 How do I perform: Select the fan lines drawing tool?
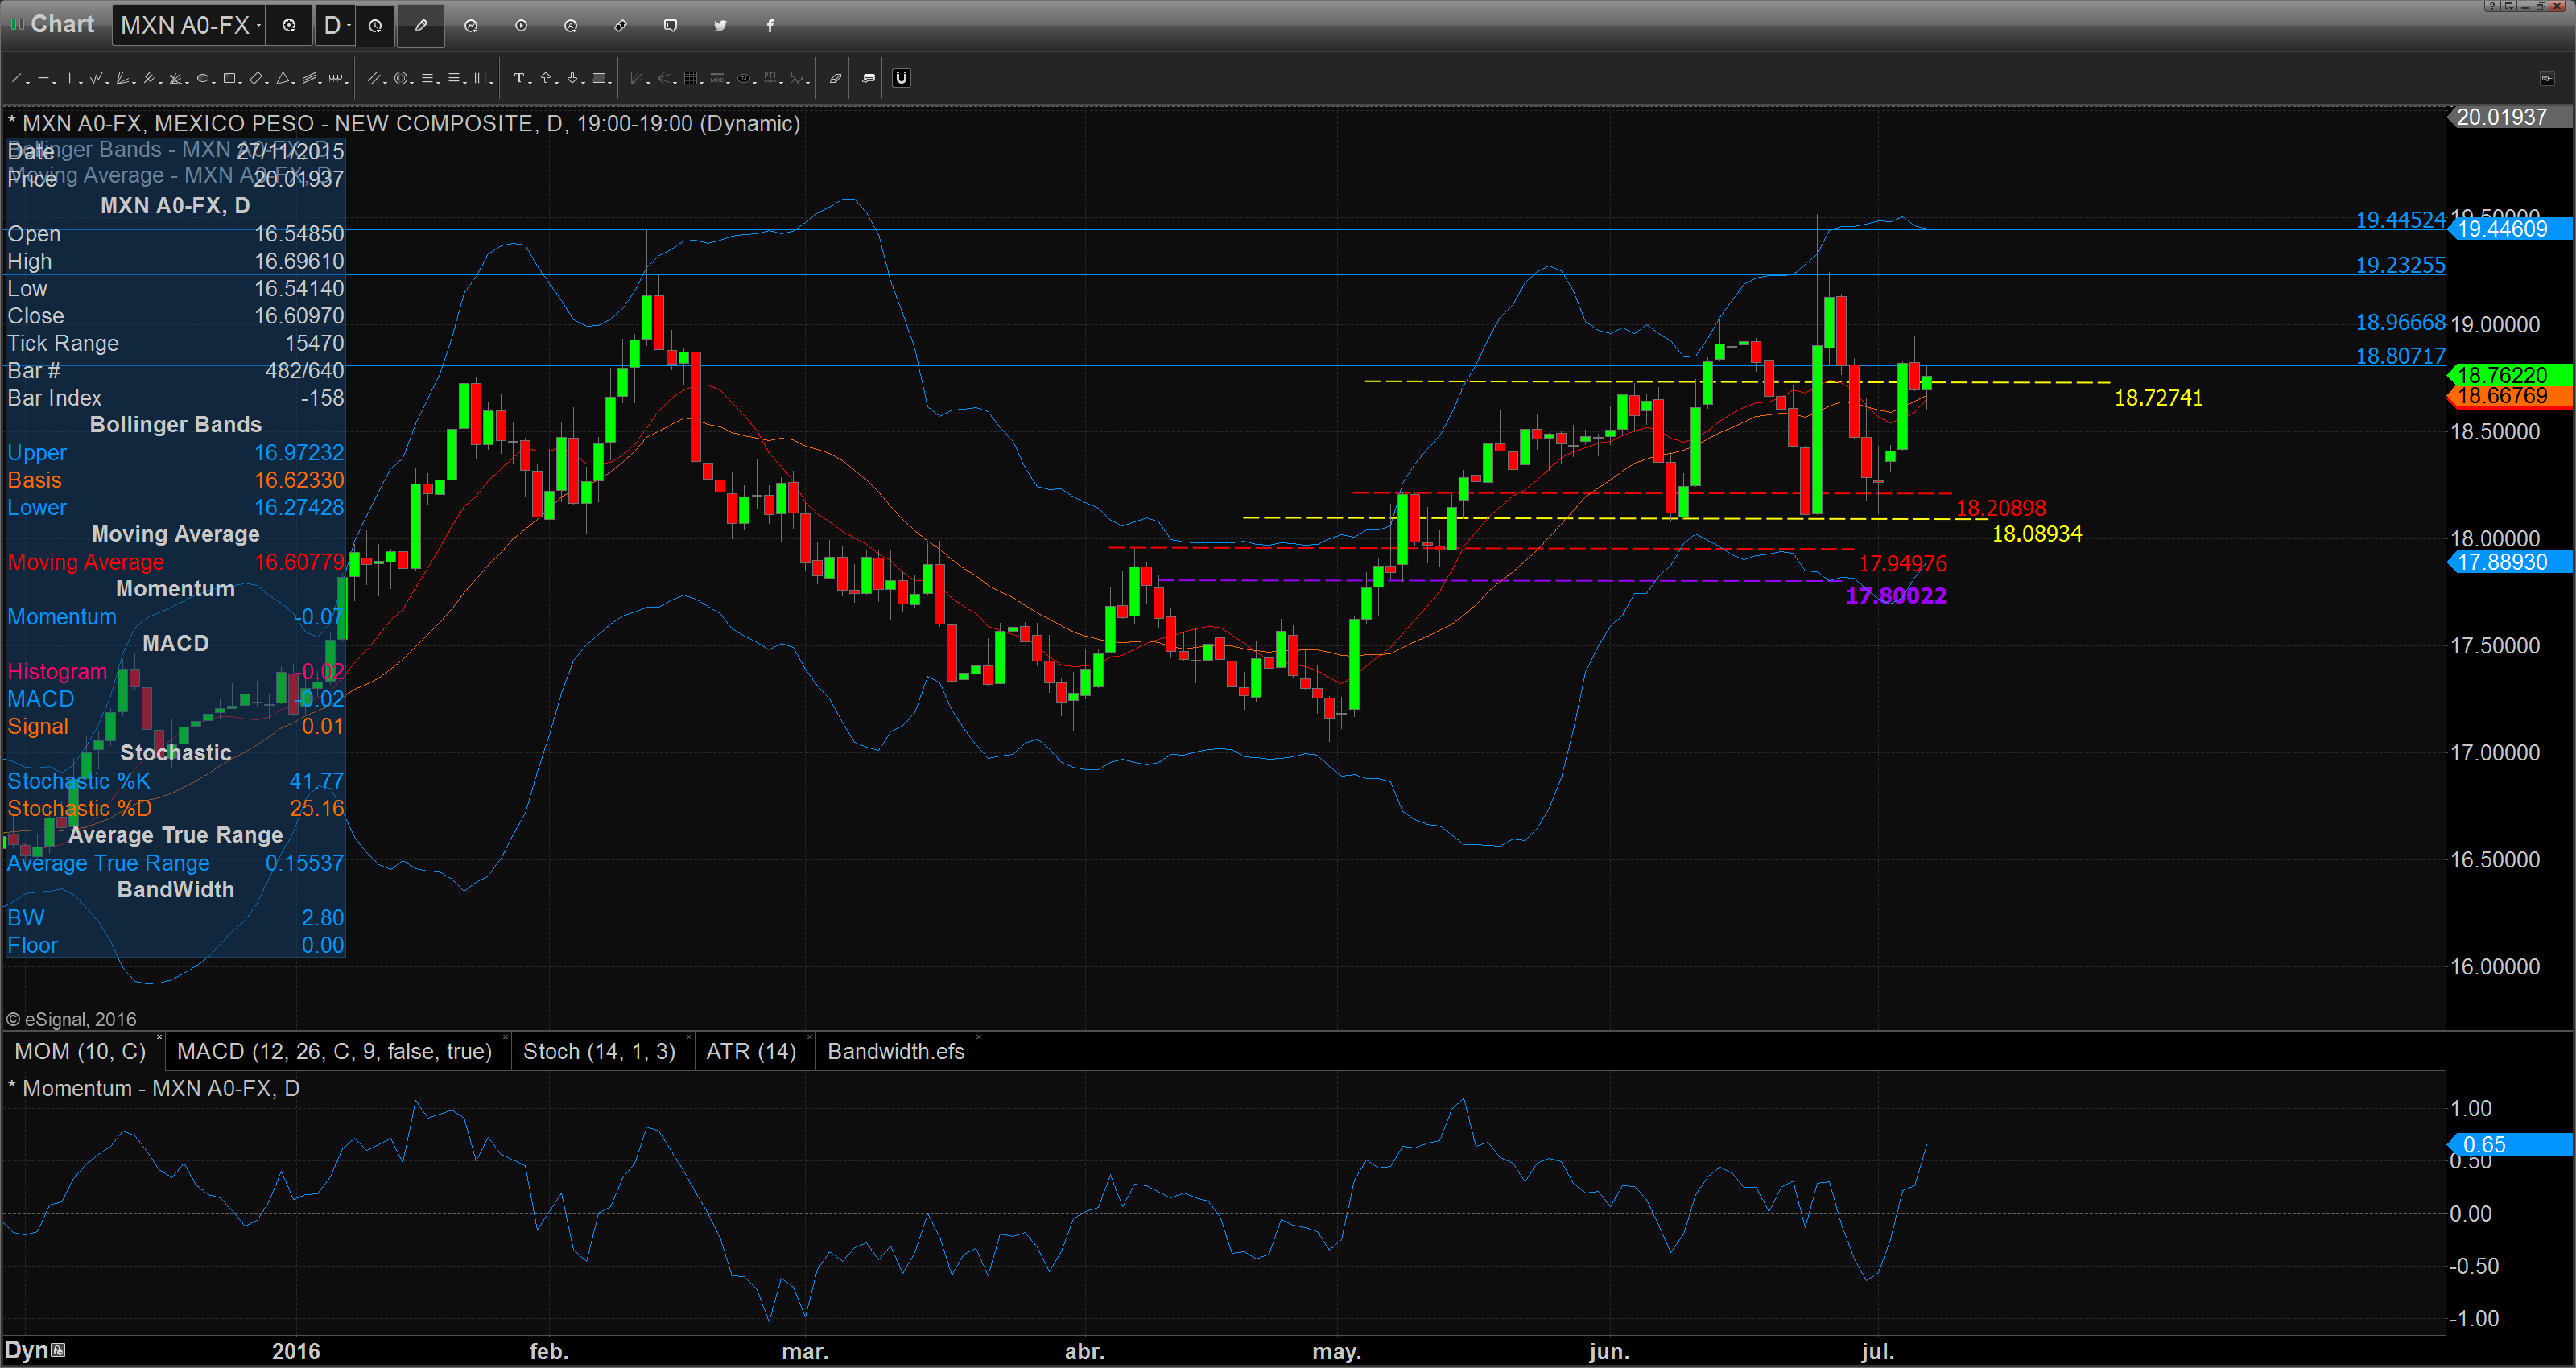pyautogui.click(x=122, y=78)
